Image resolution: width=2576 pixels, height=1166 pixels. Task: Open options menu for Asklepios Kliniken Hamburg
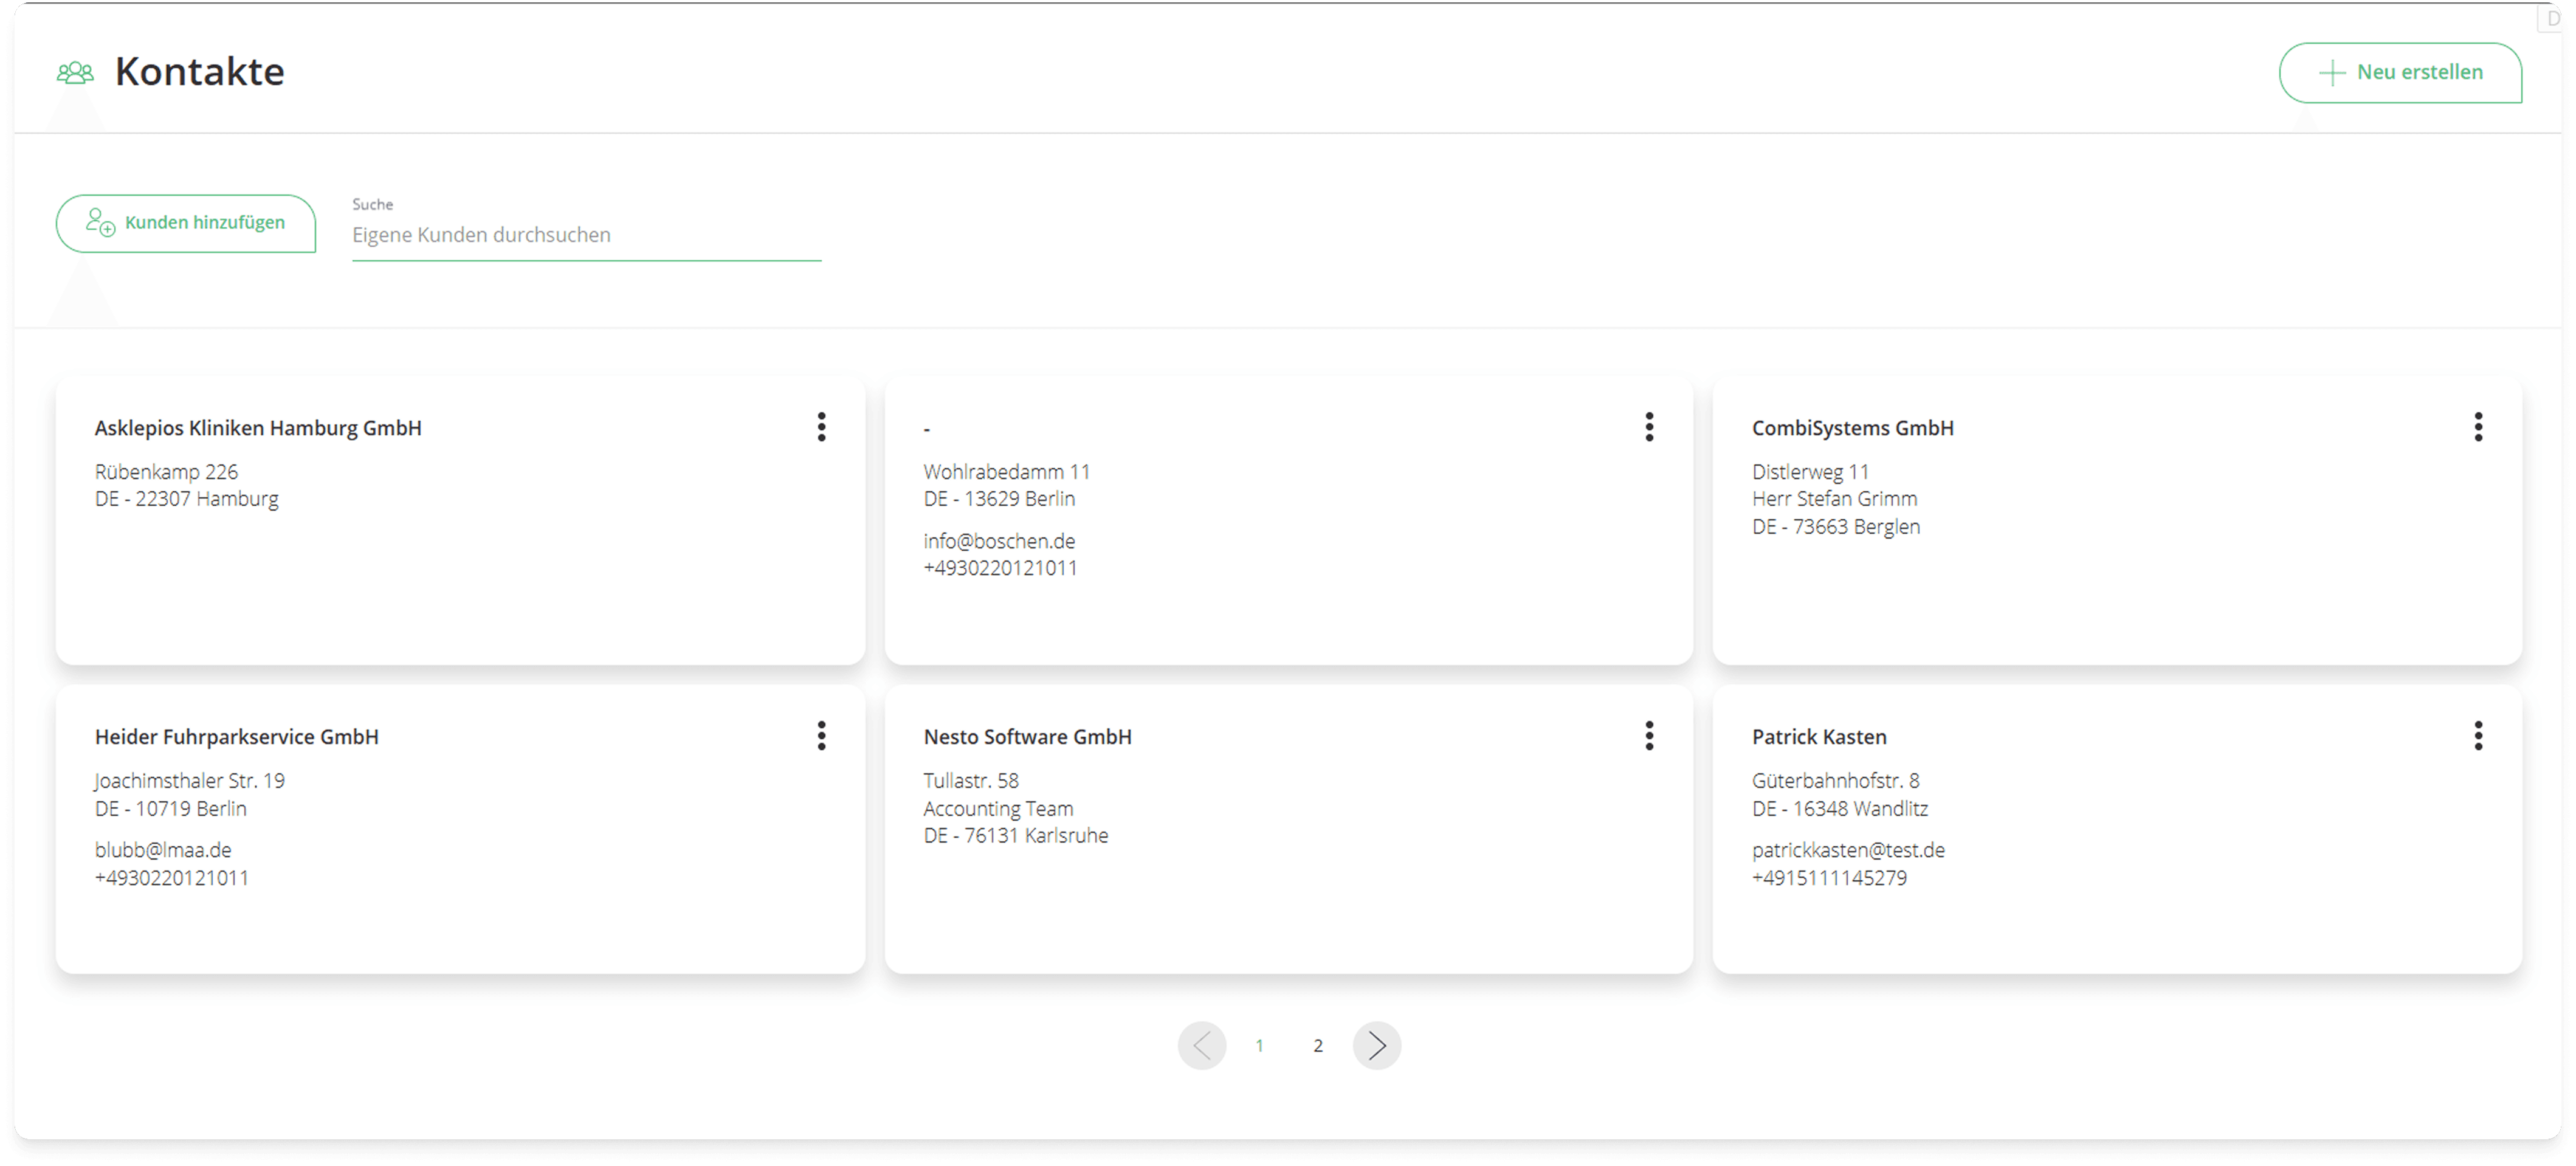point(821,427)
